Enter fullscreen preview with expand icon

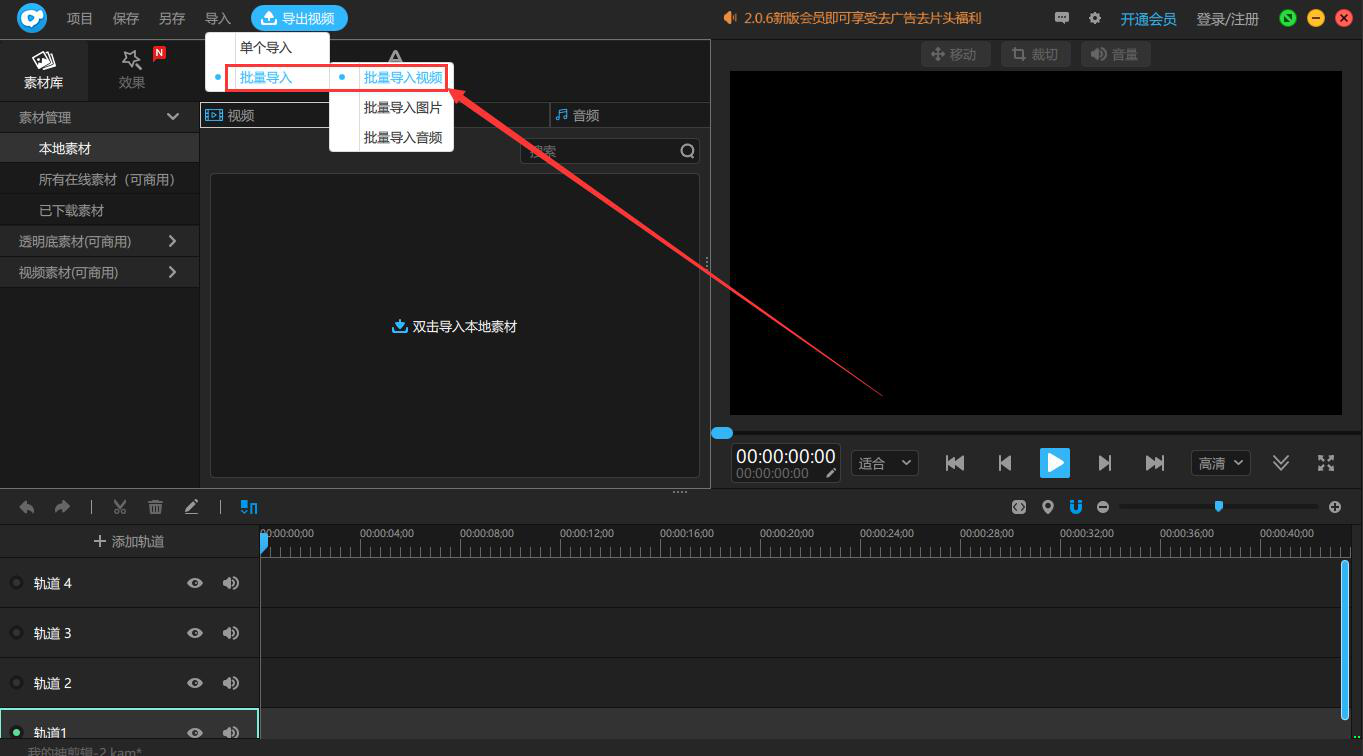(1326, 463)
